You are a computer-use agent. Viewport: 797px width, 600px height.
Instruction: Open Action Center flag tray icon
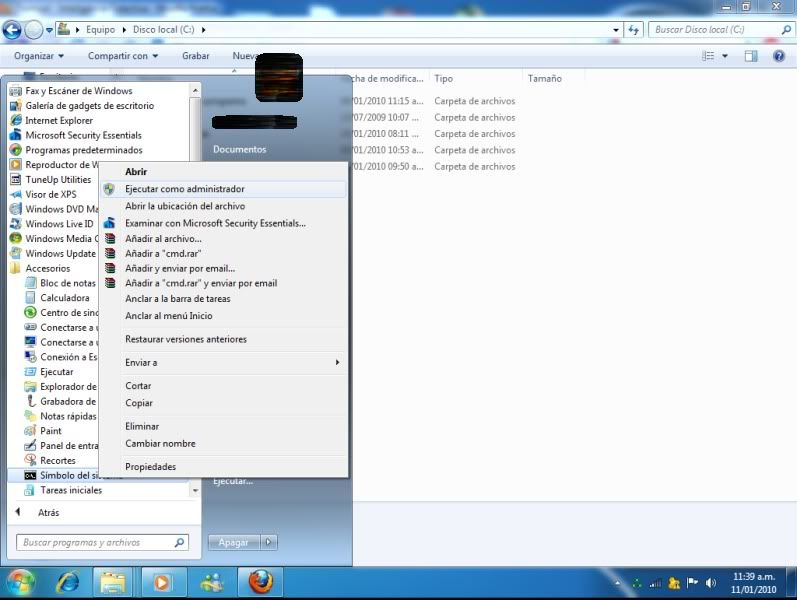(x=692, y=583)
